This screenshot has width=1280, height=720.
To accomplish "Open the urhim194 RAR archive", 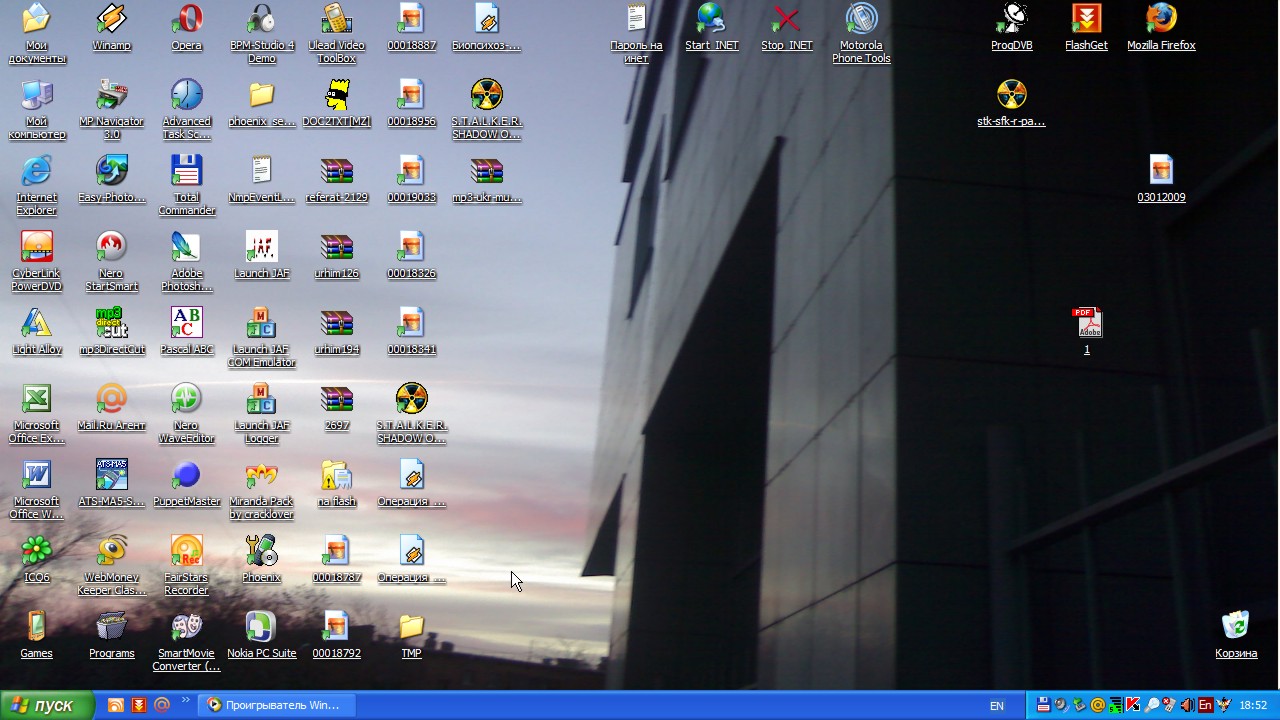I will point(336,330).
